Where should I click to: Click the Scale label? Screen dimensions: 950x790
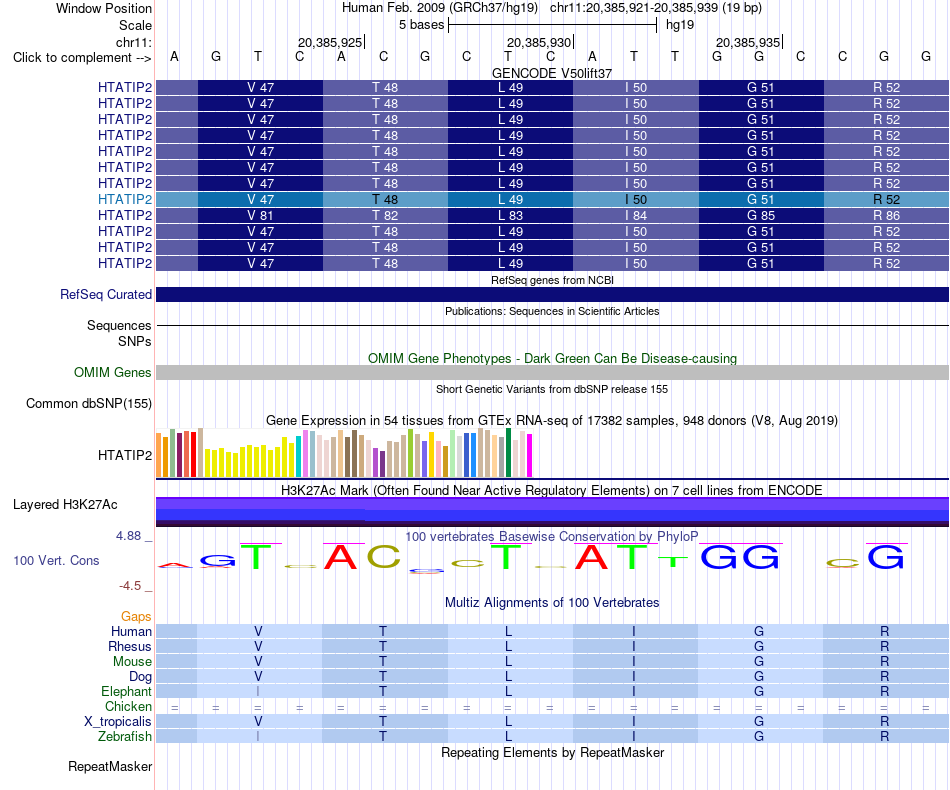135,25
